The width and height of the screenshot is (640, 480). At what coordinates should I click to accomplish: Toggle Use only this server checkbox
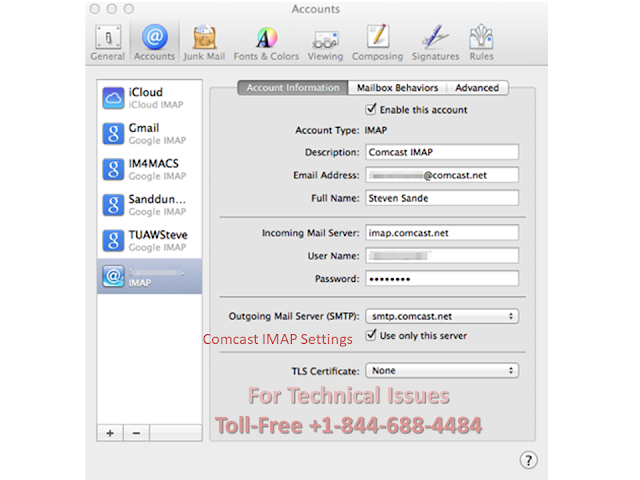[371, 335]
